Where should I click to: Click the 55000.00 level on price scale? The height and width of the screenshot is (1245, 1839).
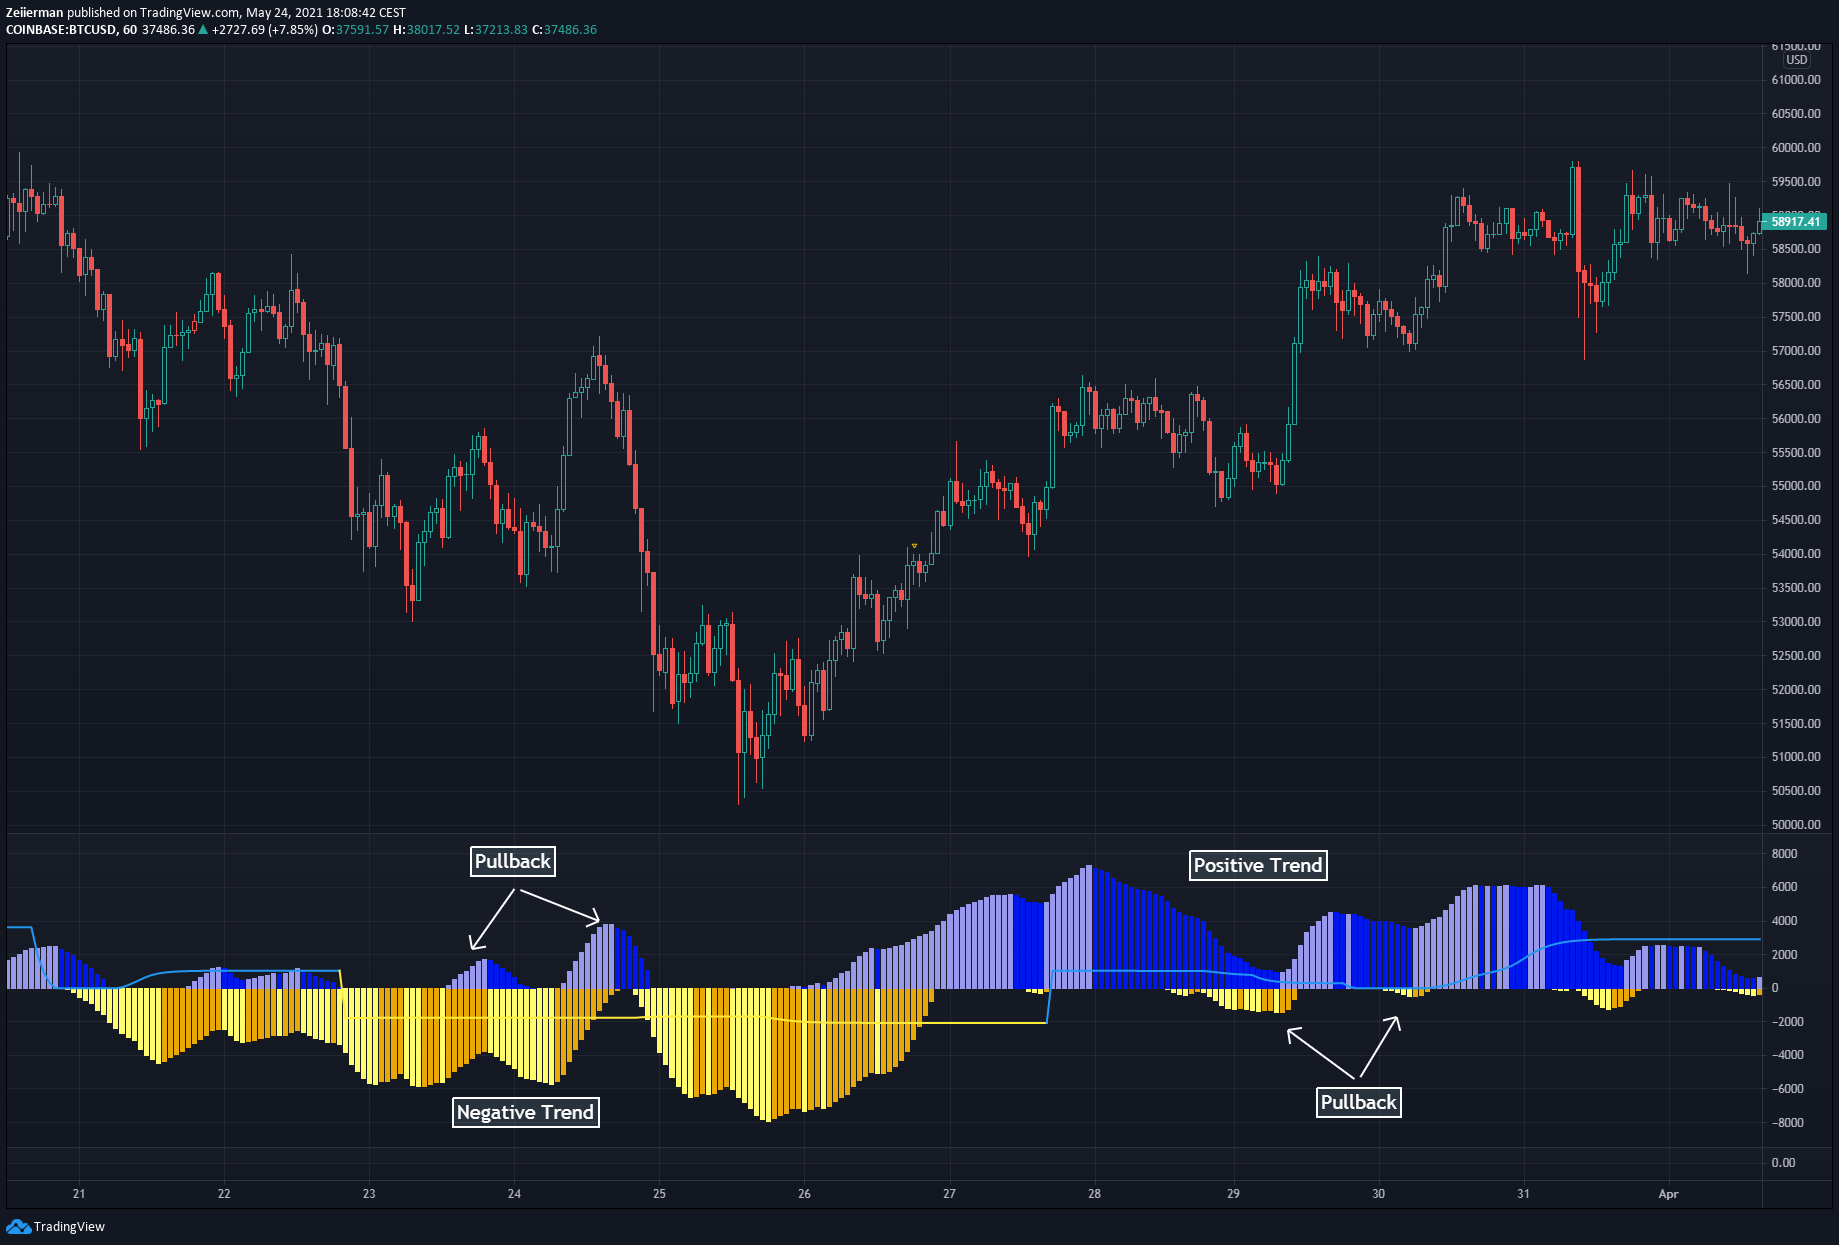click(x=1796, y=486)
